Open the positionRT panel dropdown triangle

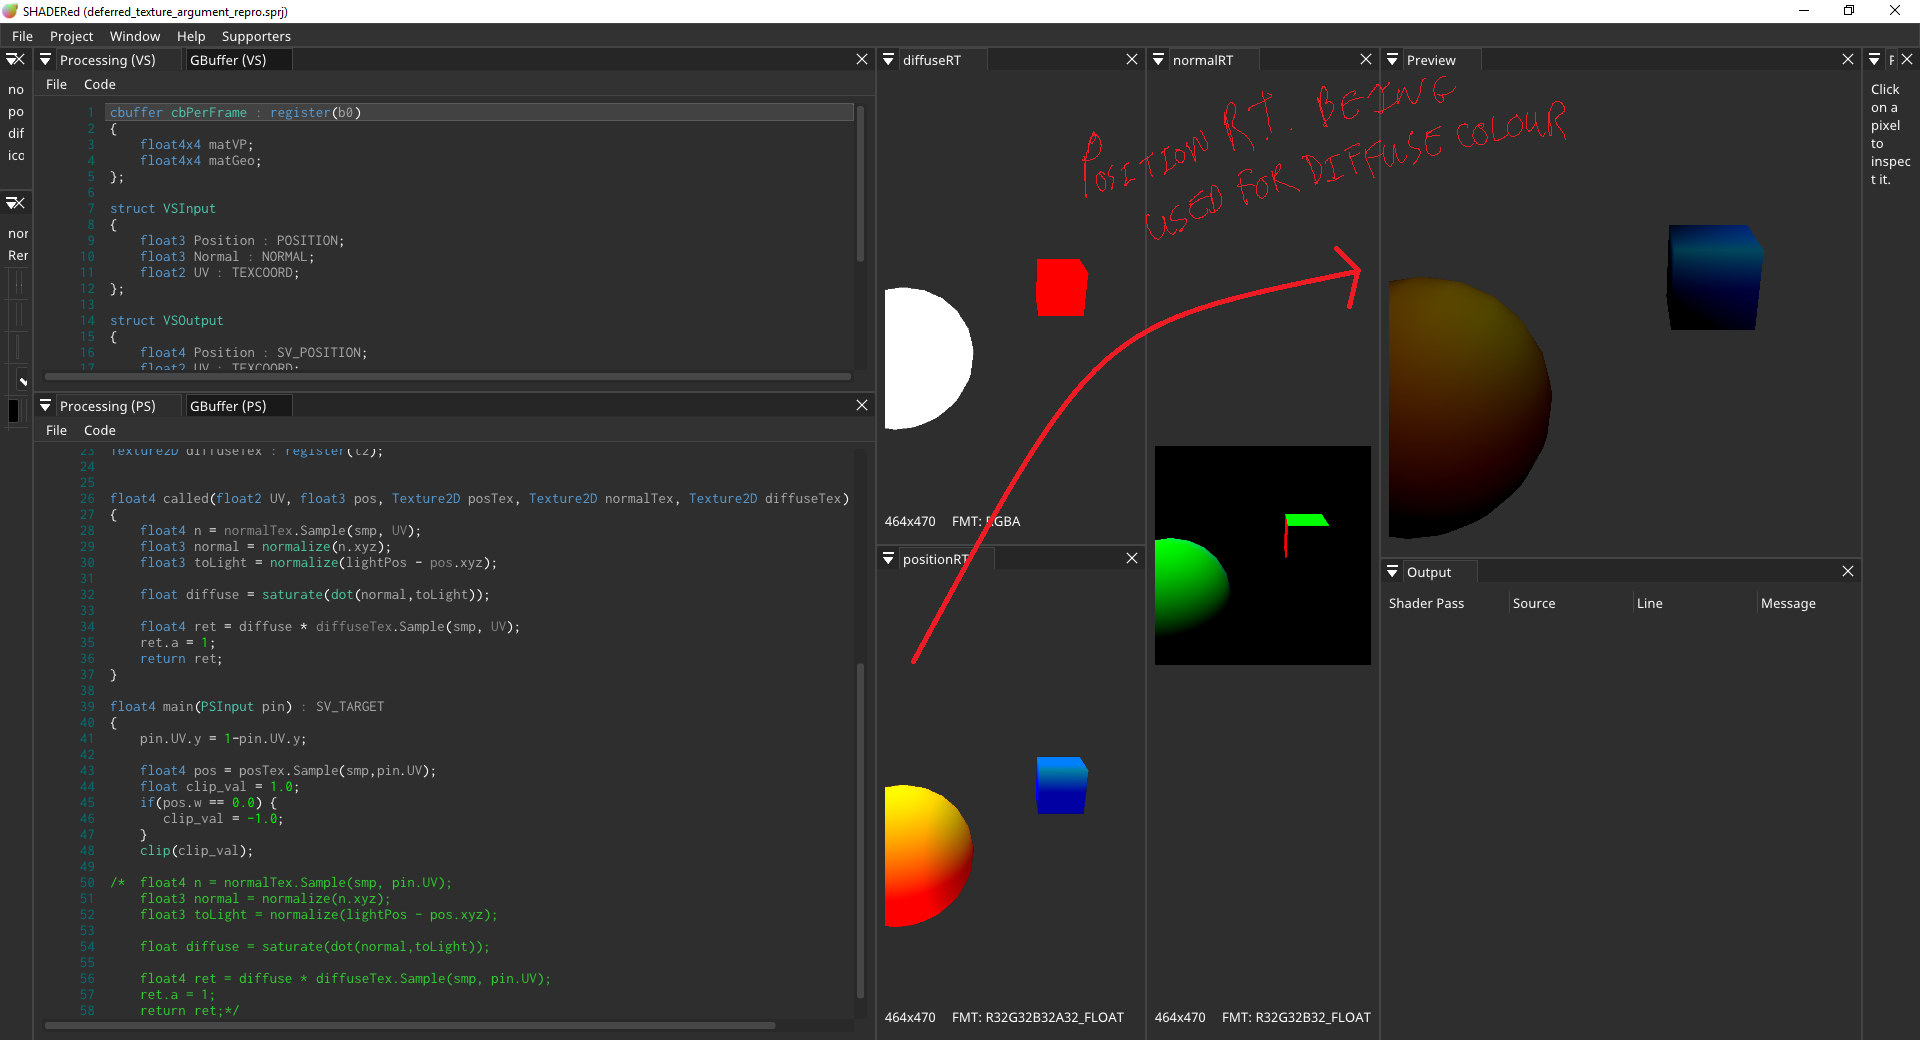click(888, 559)
